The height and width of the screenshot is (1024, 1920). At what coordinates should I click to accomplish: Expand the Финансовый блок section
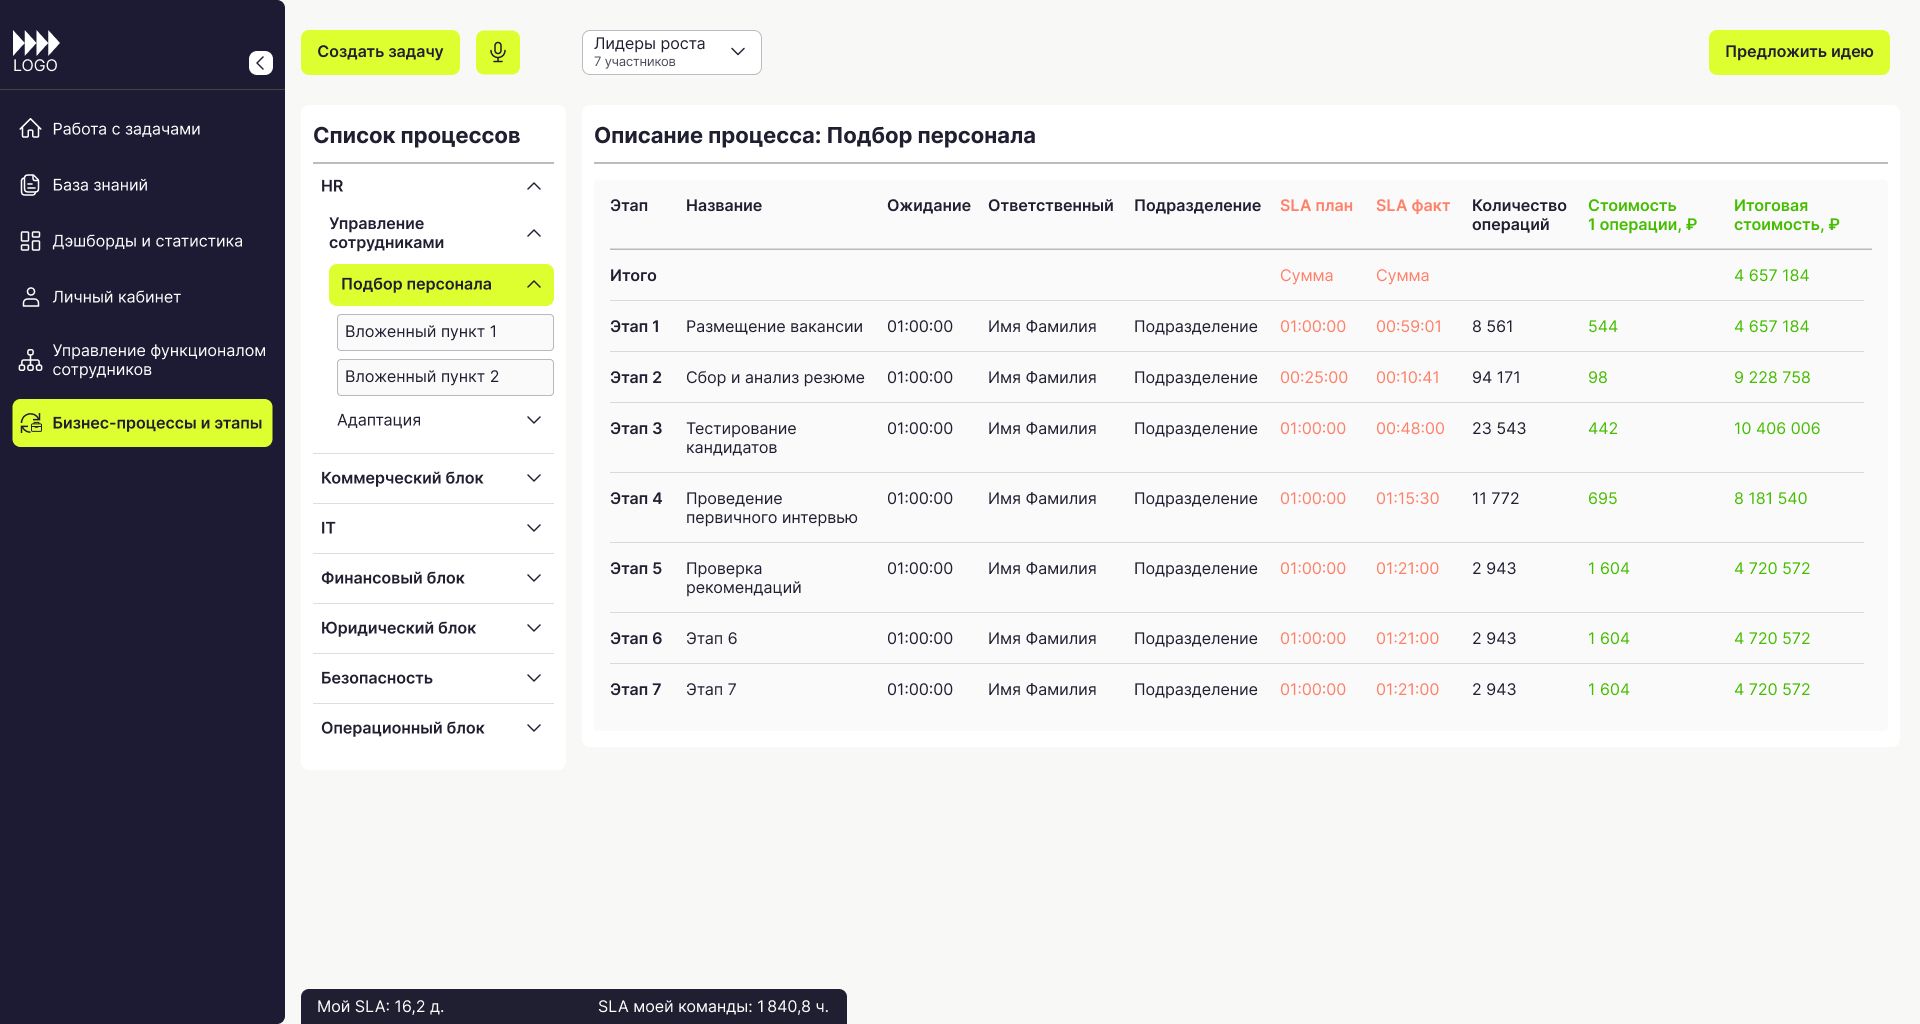click(534, 578)
